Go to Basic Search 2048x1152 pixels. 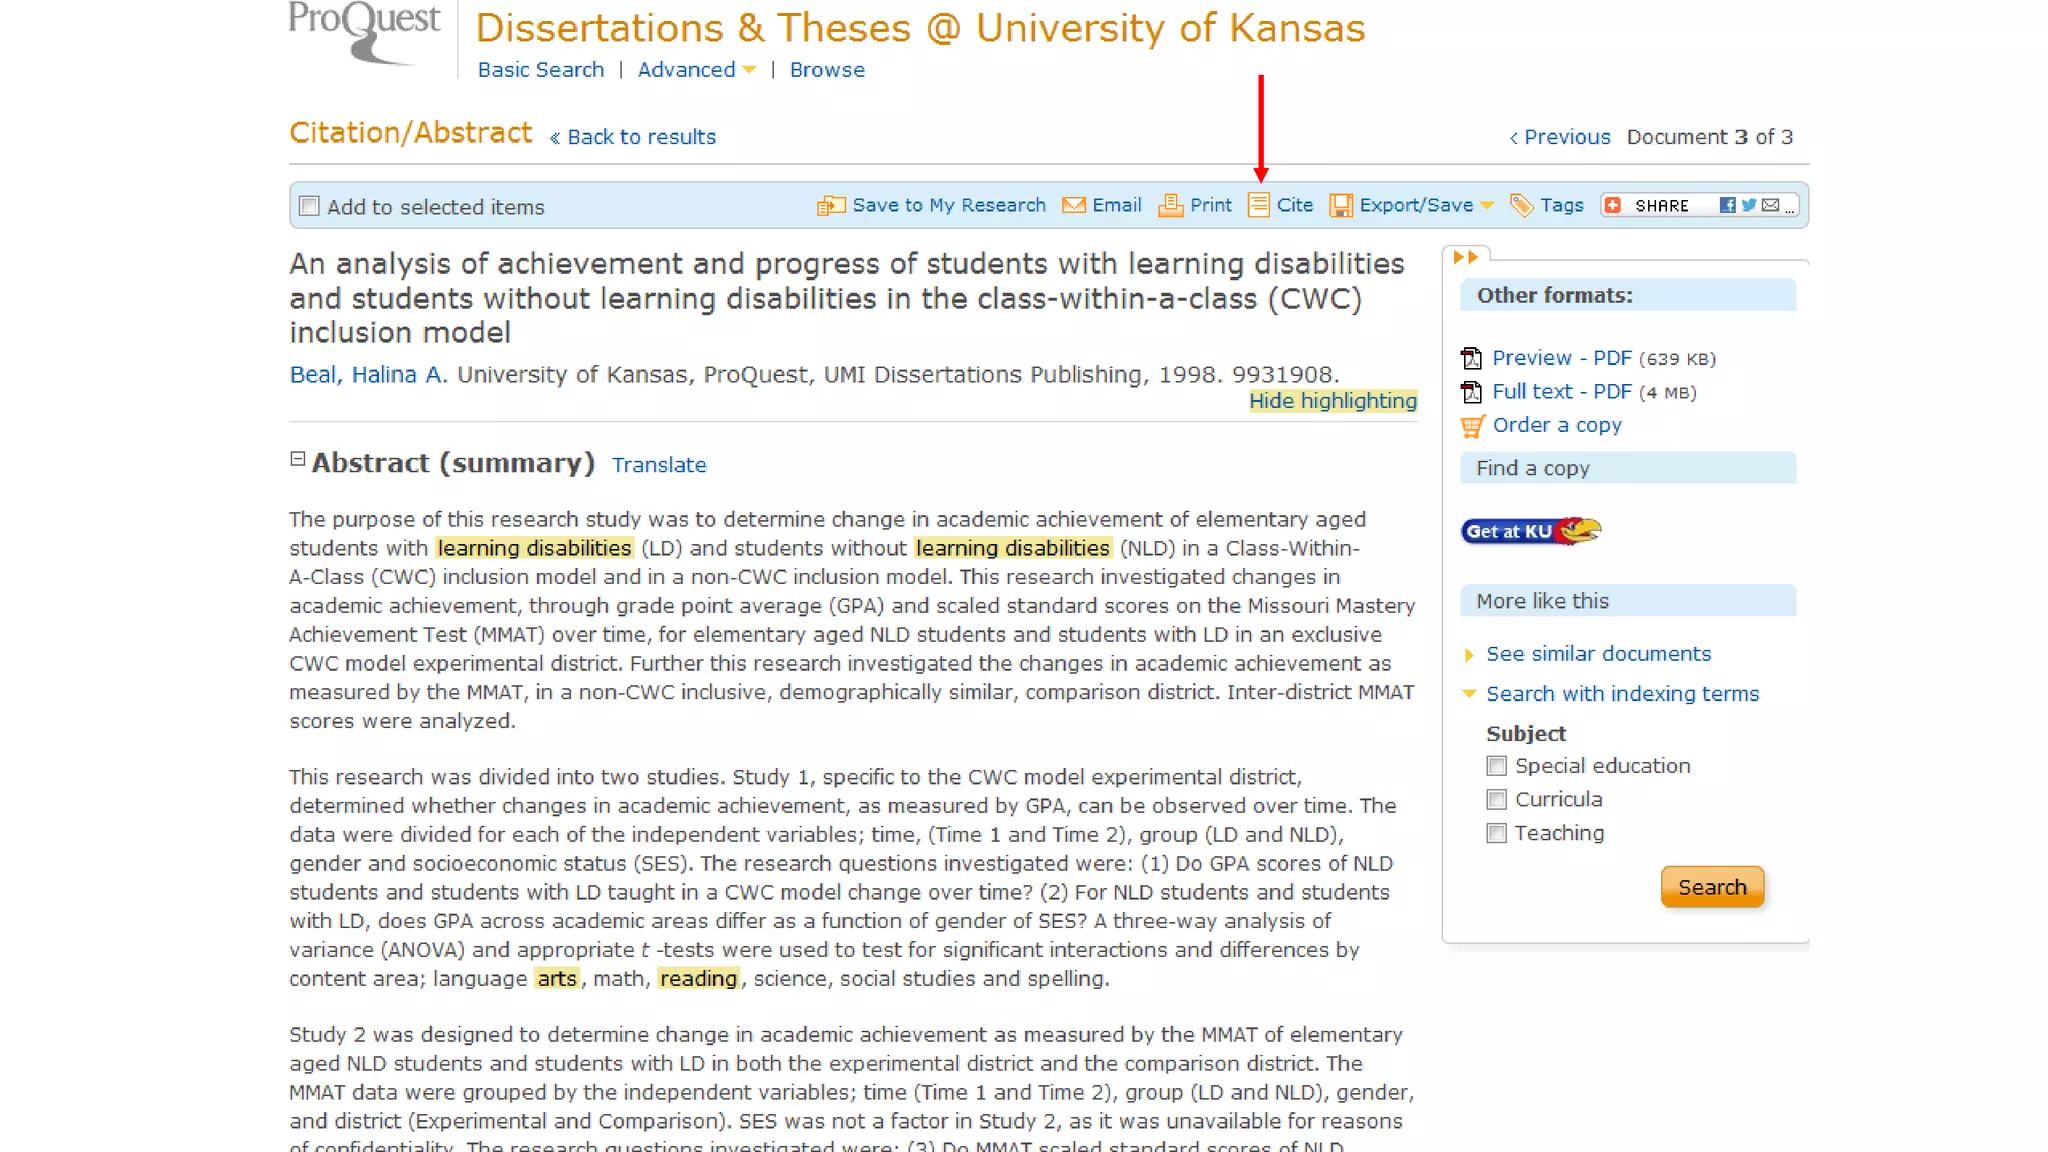coord(540,70)
